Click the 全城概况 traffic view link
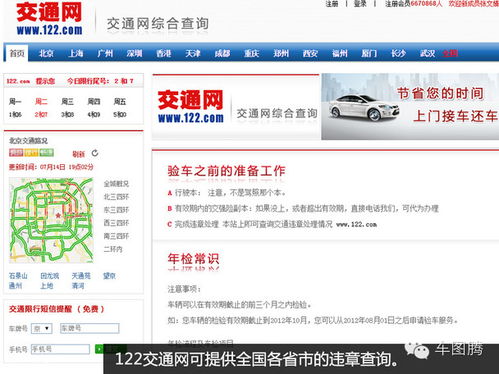Viewport: 499px width, 374px height. coord(116,184)
